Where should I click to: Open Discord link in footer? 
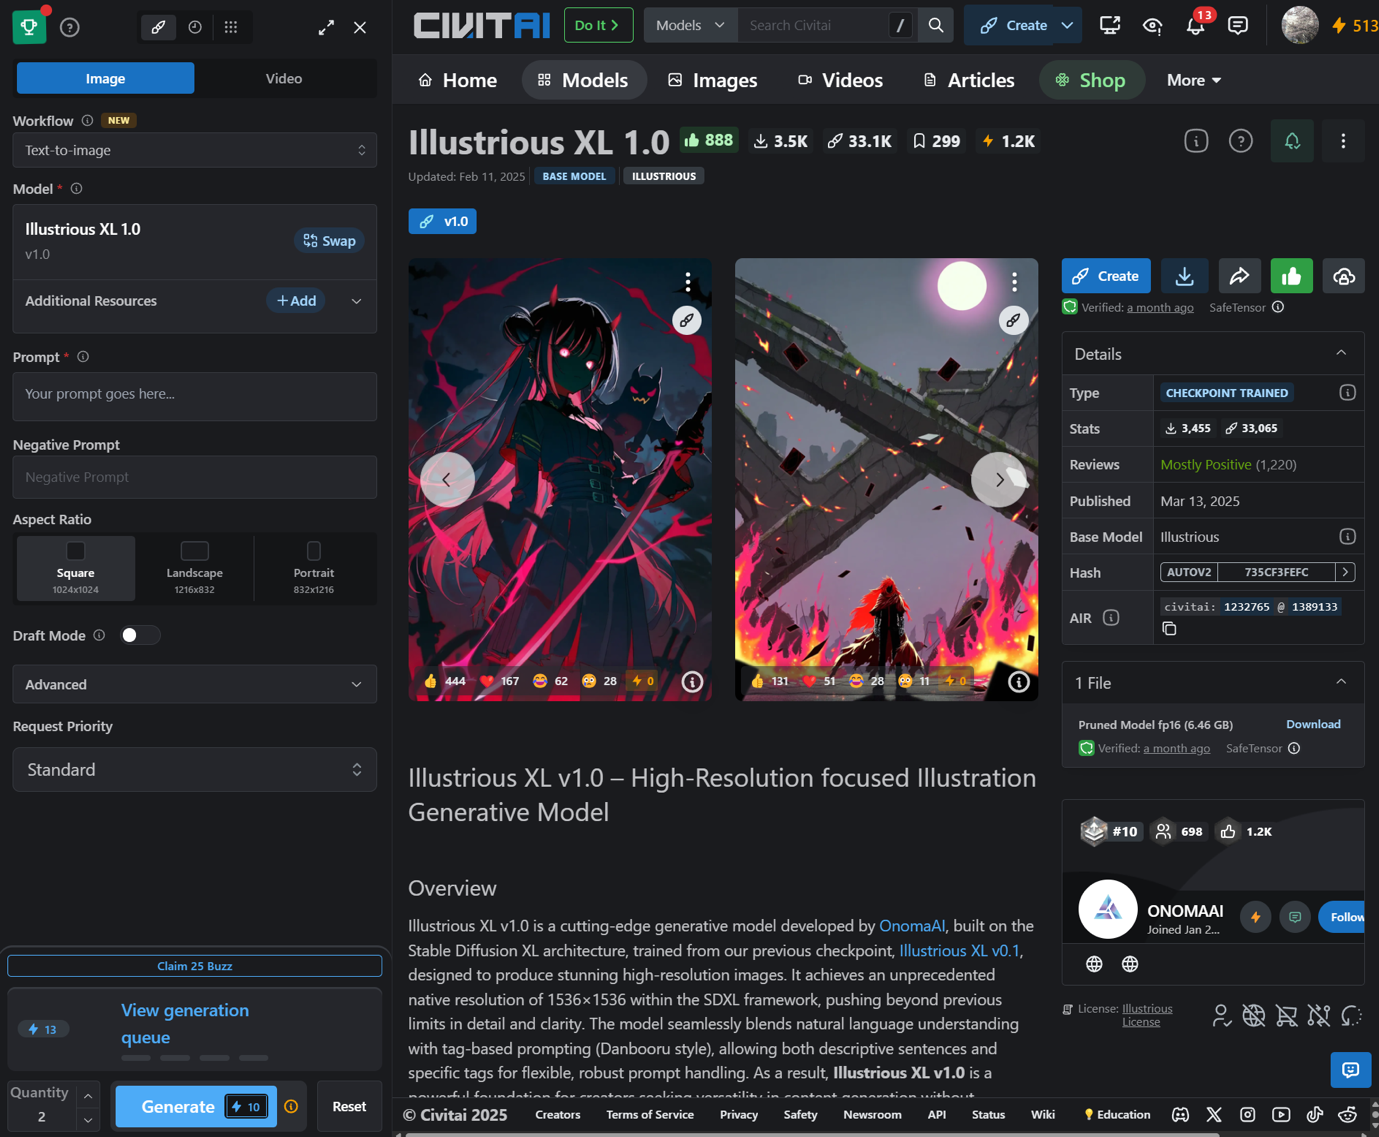[1180, 1114]
